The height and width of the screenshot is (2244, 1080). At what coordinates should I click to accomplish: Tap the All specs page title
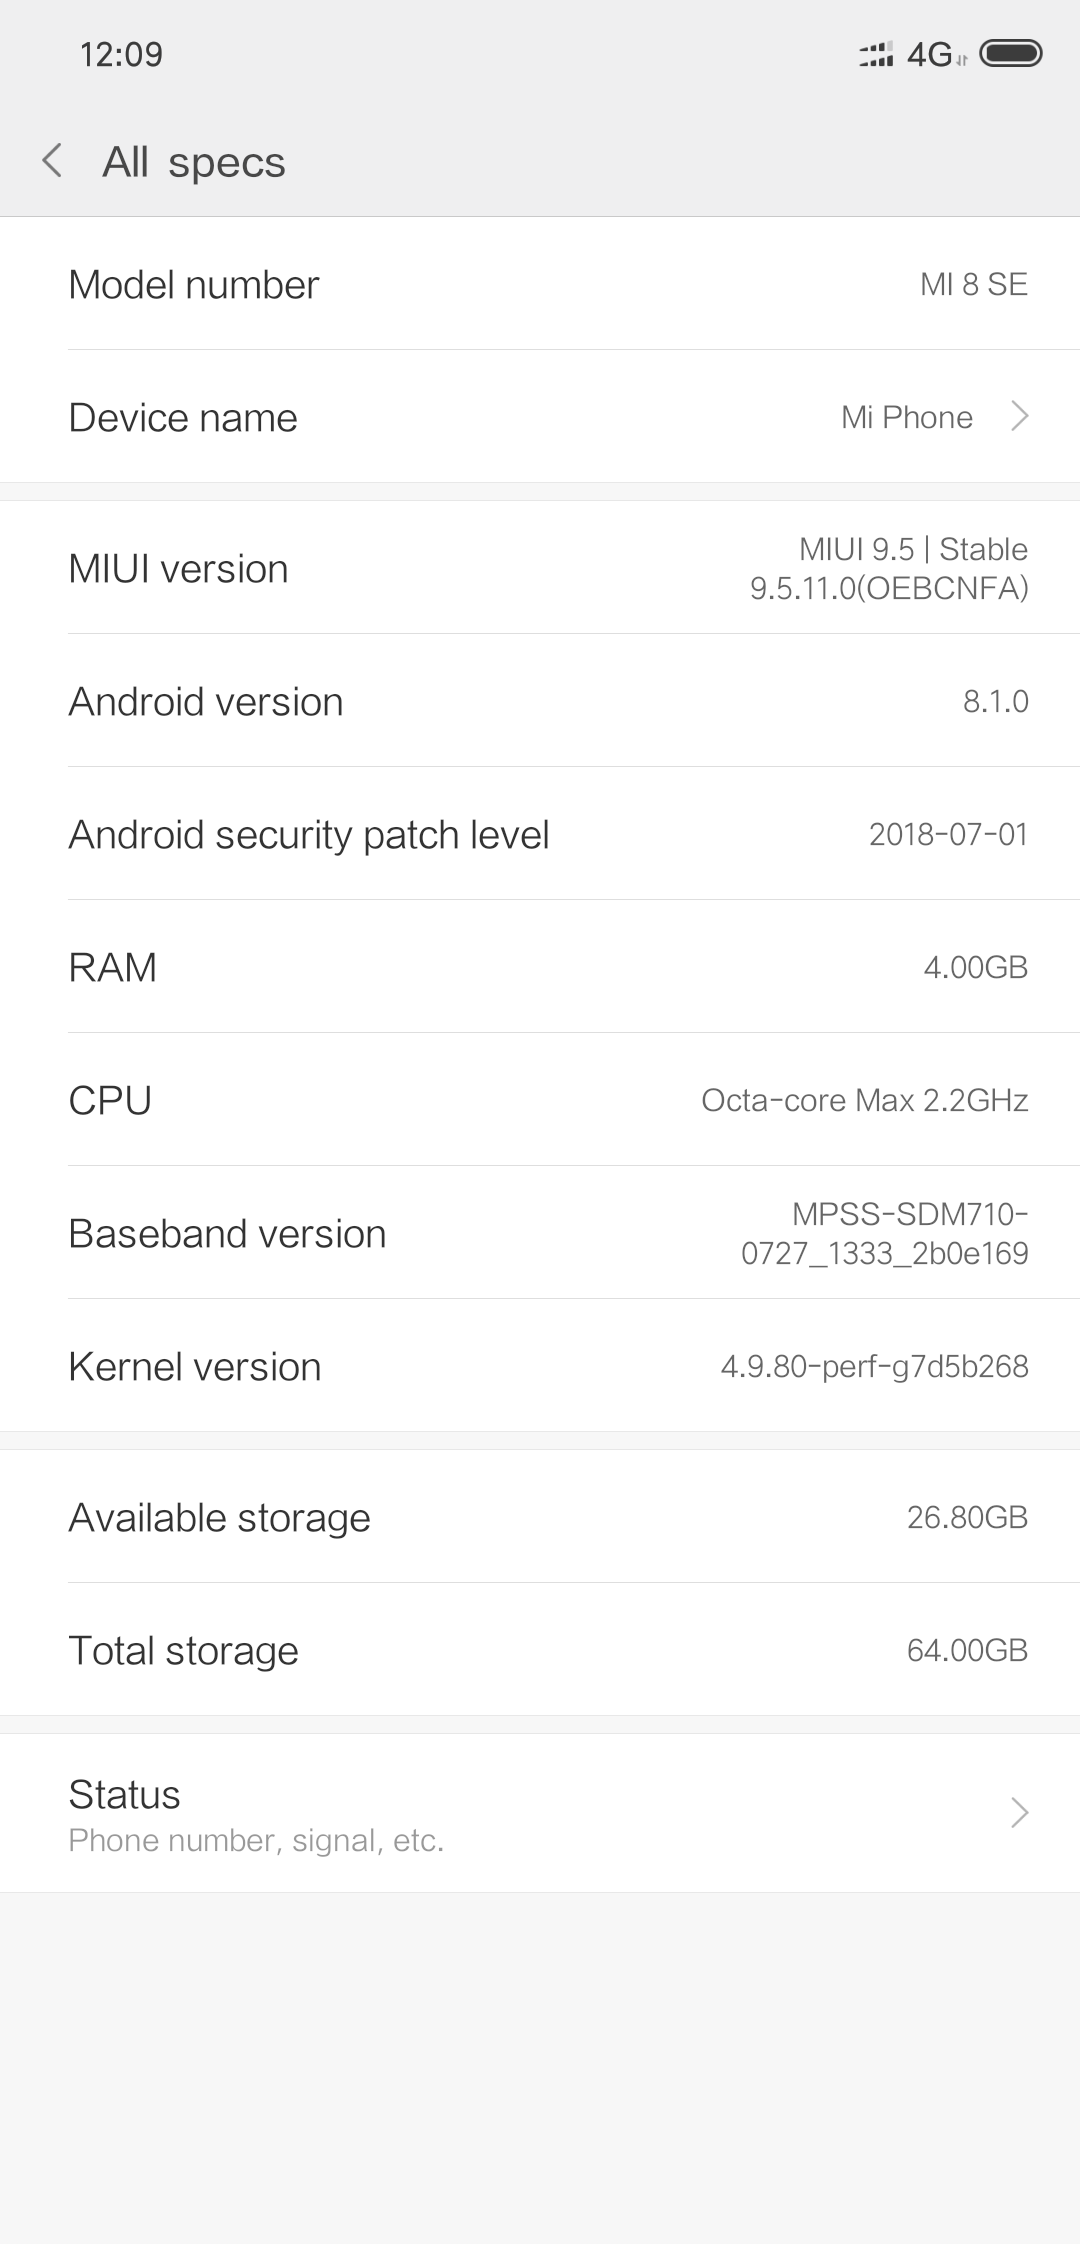click(194, 162)
